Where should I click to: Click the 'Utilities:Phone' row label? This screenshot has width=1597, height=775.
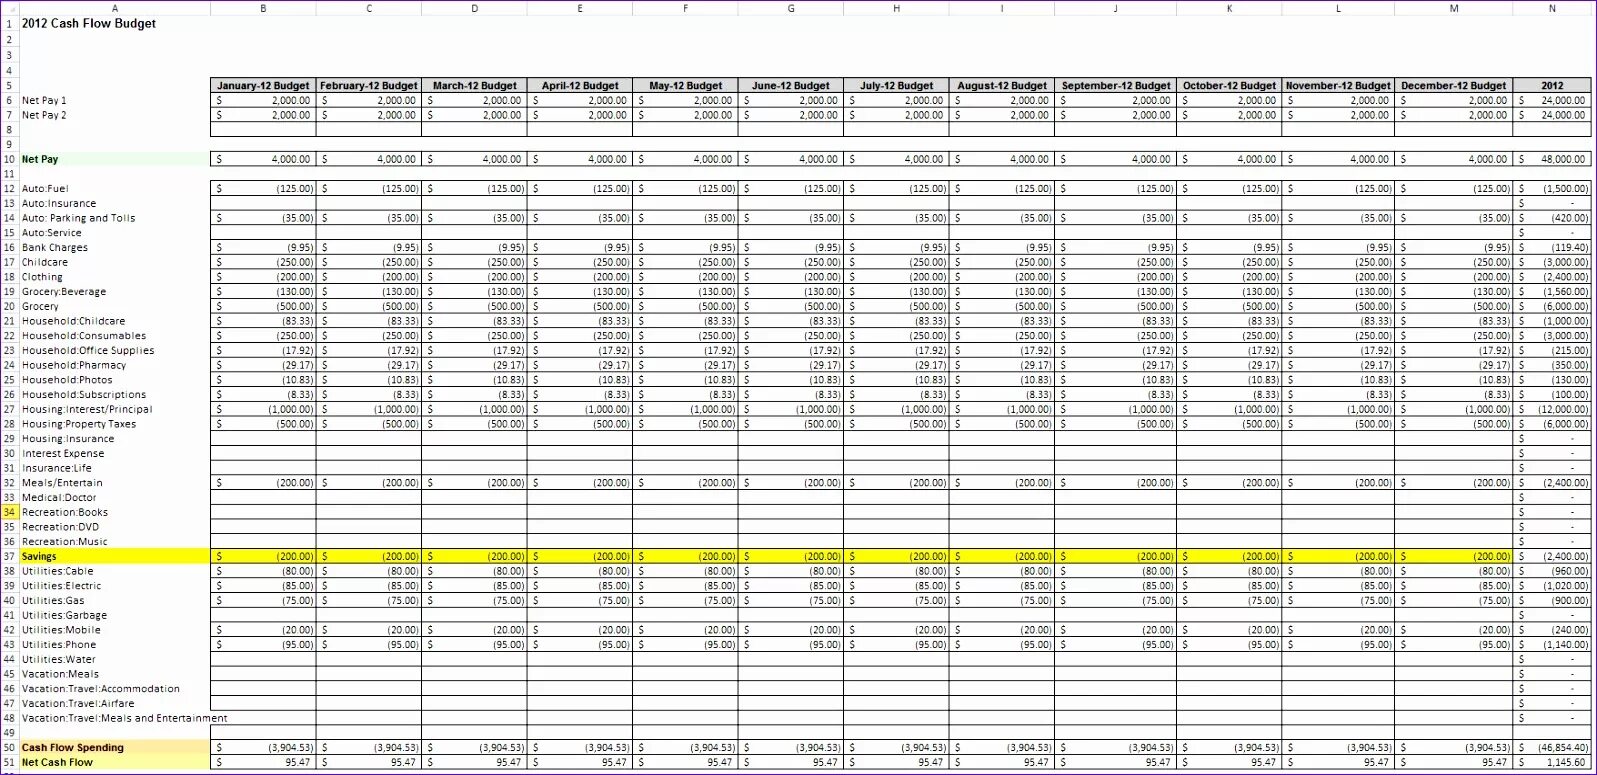pyautogui.click(x=59, y=645)
